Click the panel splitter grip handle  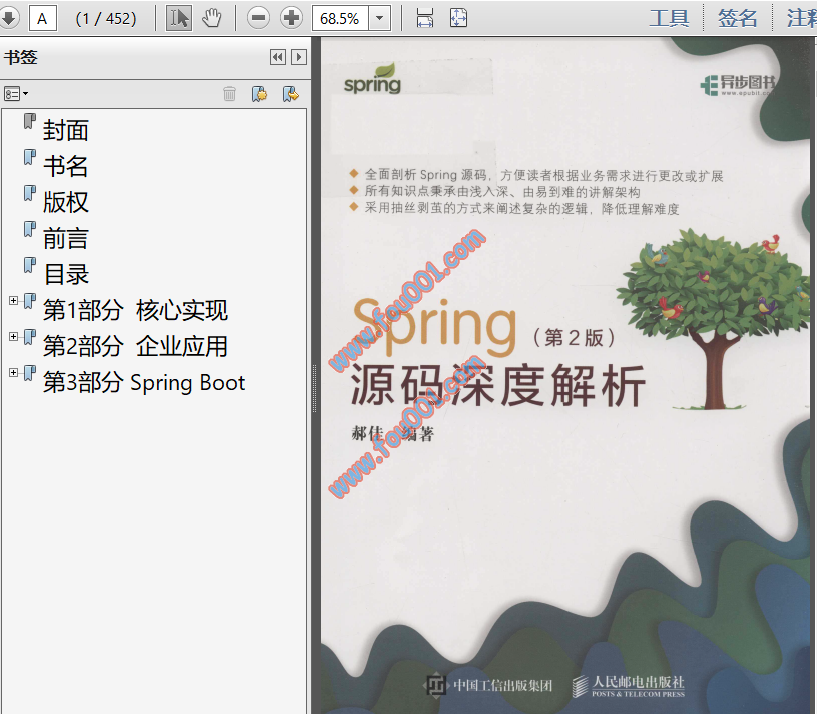(314, 388)
